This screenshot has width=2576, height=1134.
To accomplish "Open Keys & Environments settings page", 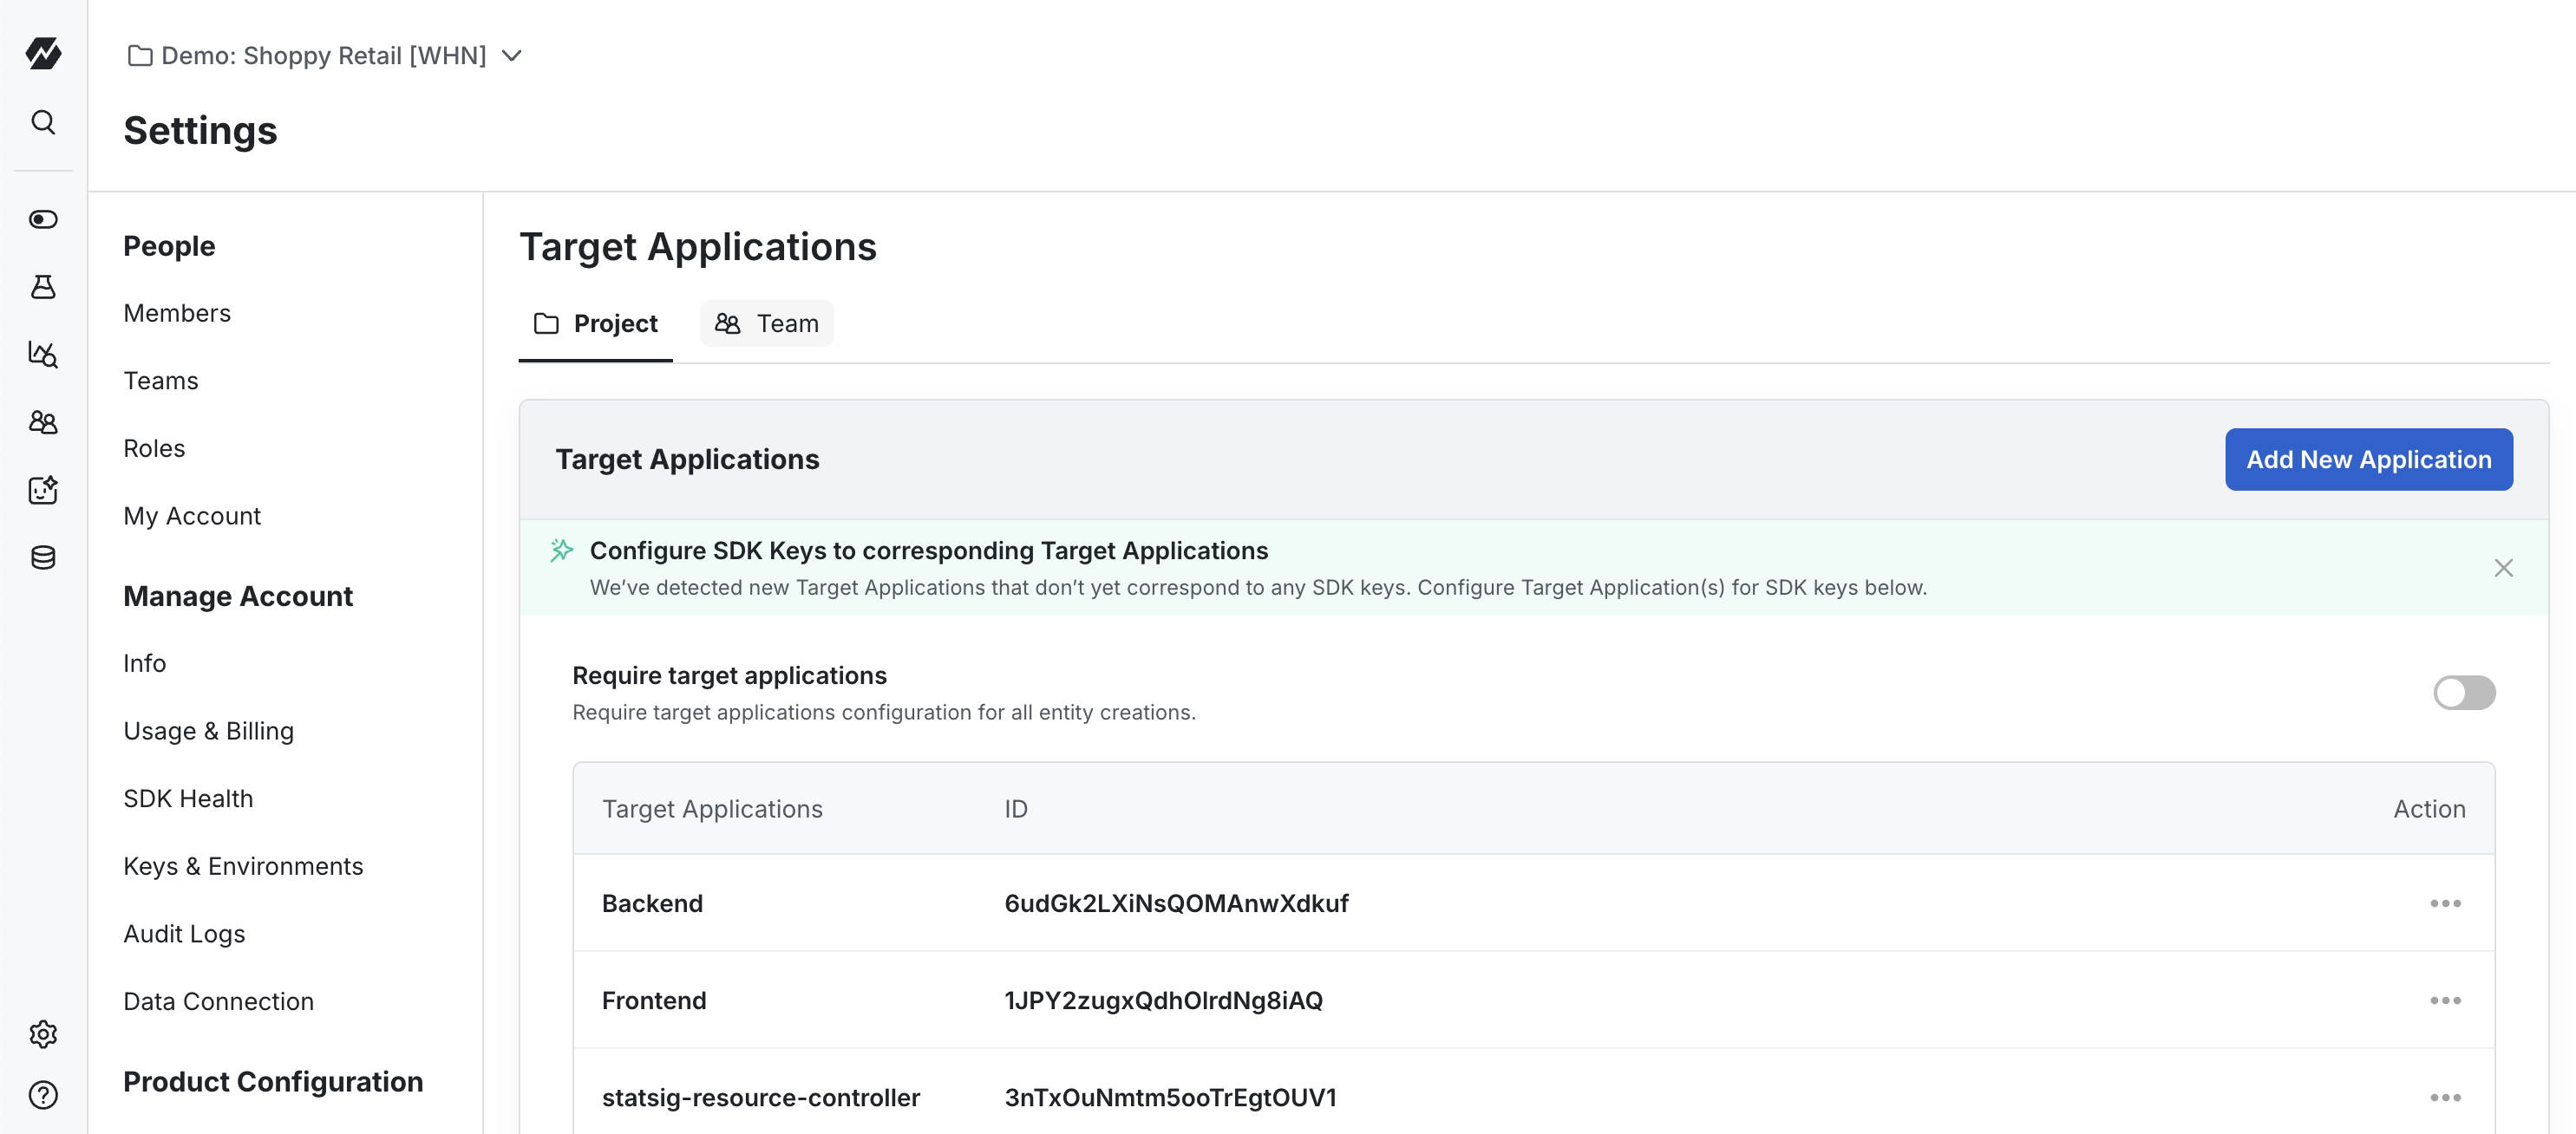I will click(243, 866).
